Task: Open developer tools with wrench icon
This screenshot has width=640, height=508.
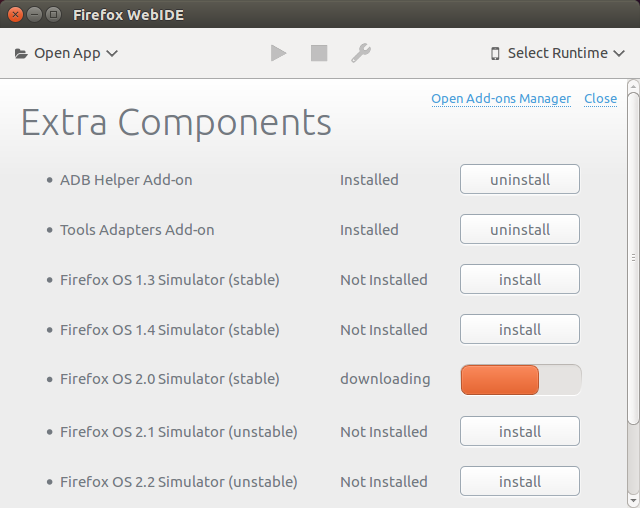Action: click(361, 53)
